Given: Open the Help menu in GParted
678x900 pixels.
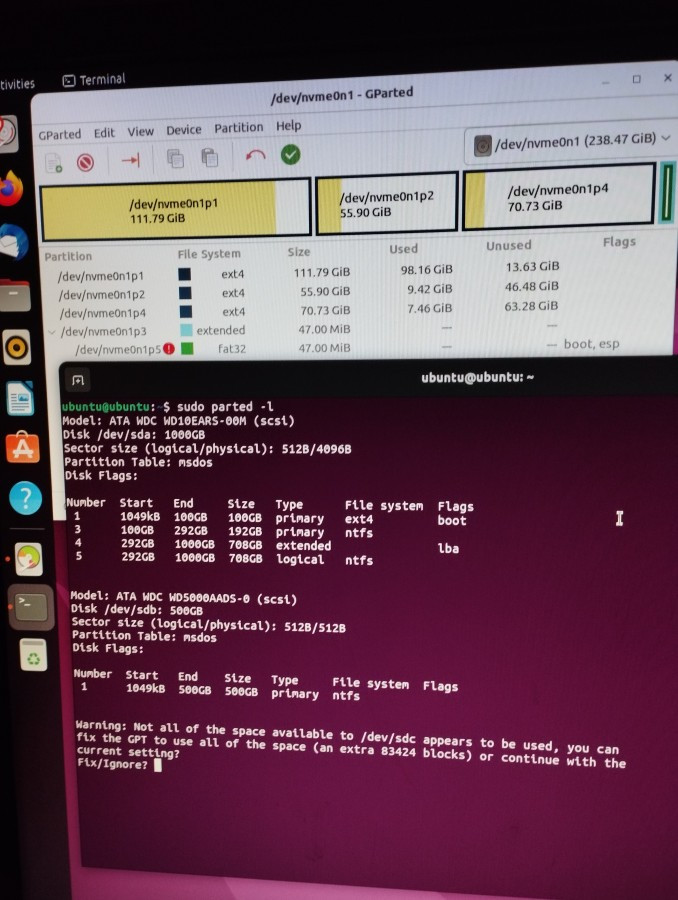Looking at the screenshot, I should tap(288, 125).
